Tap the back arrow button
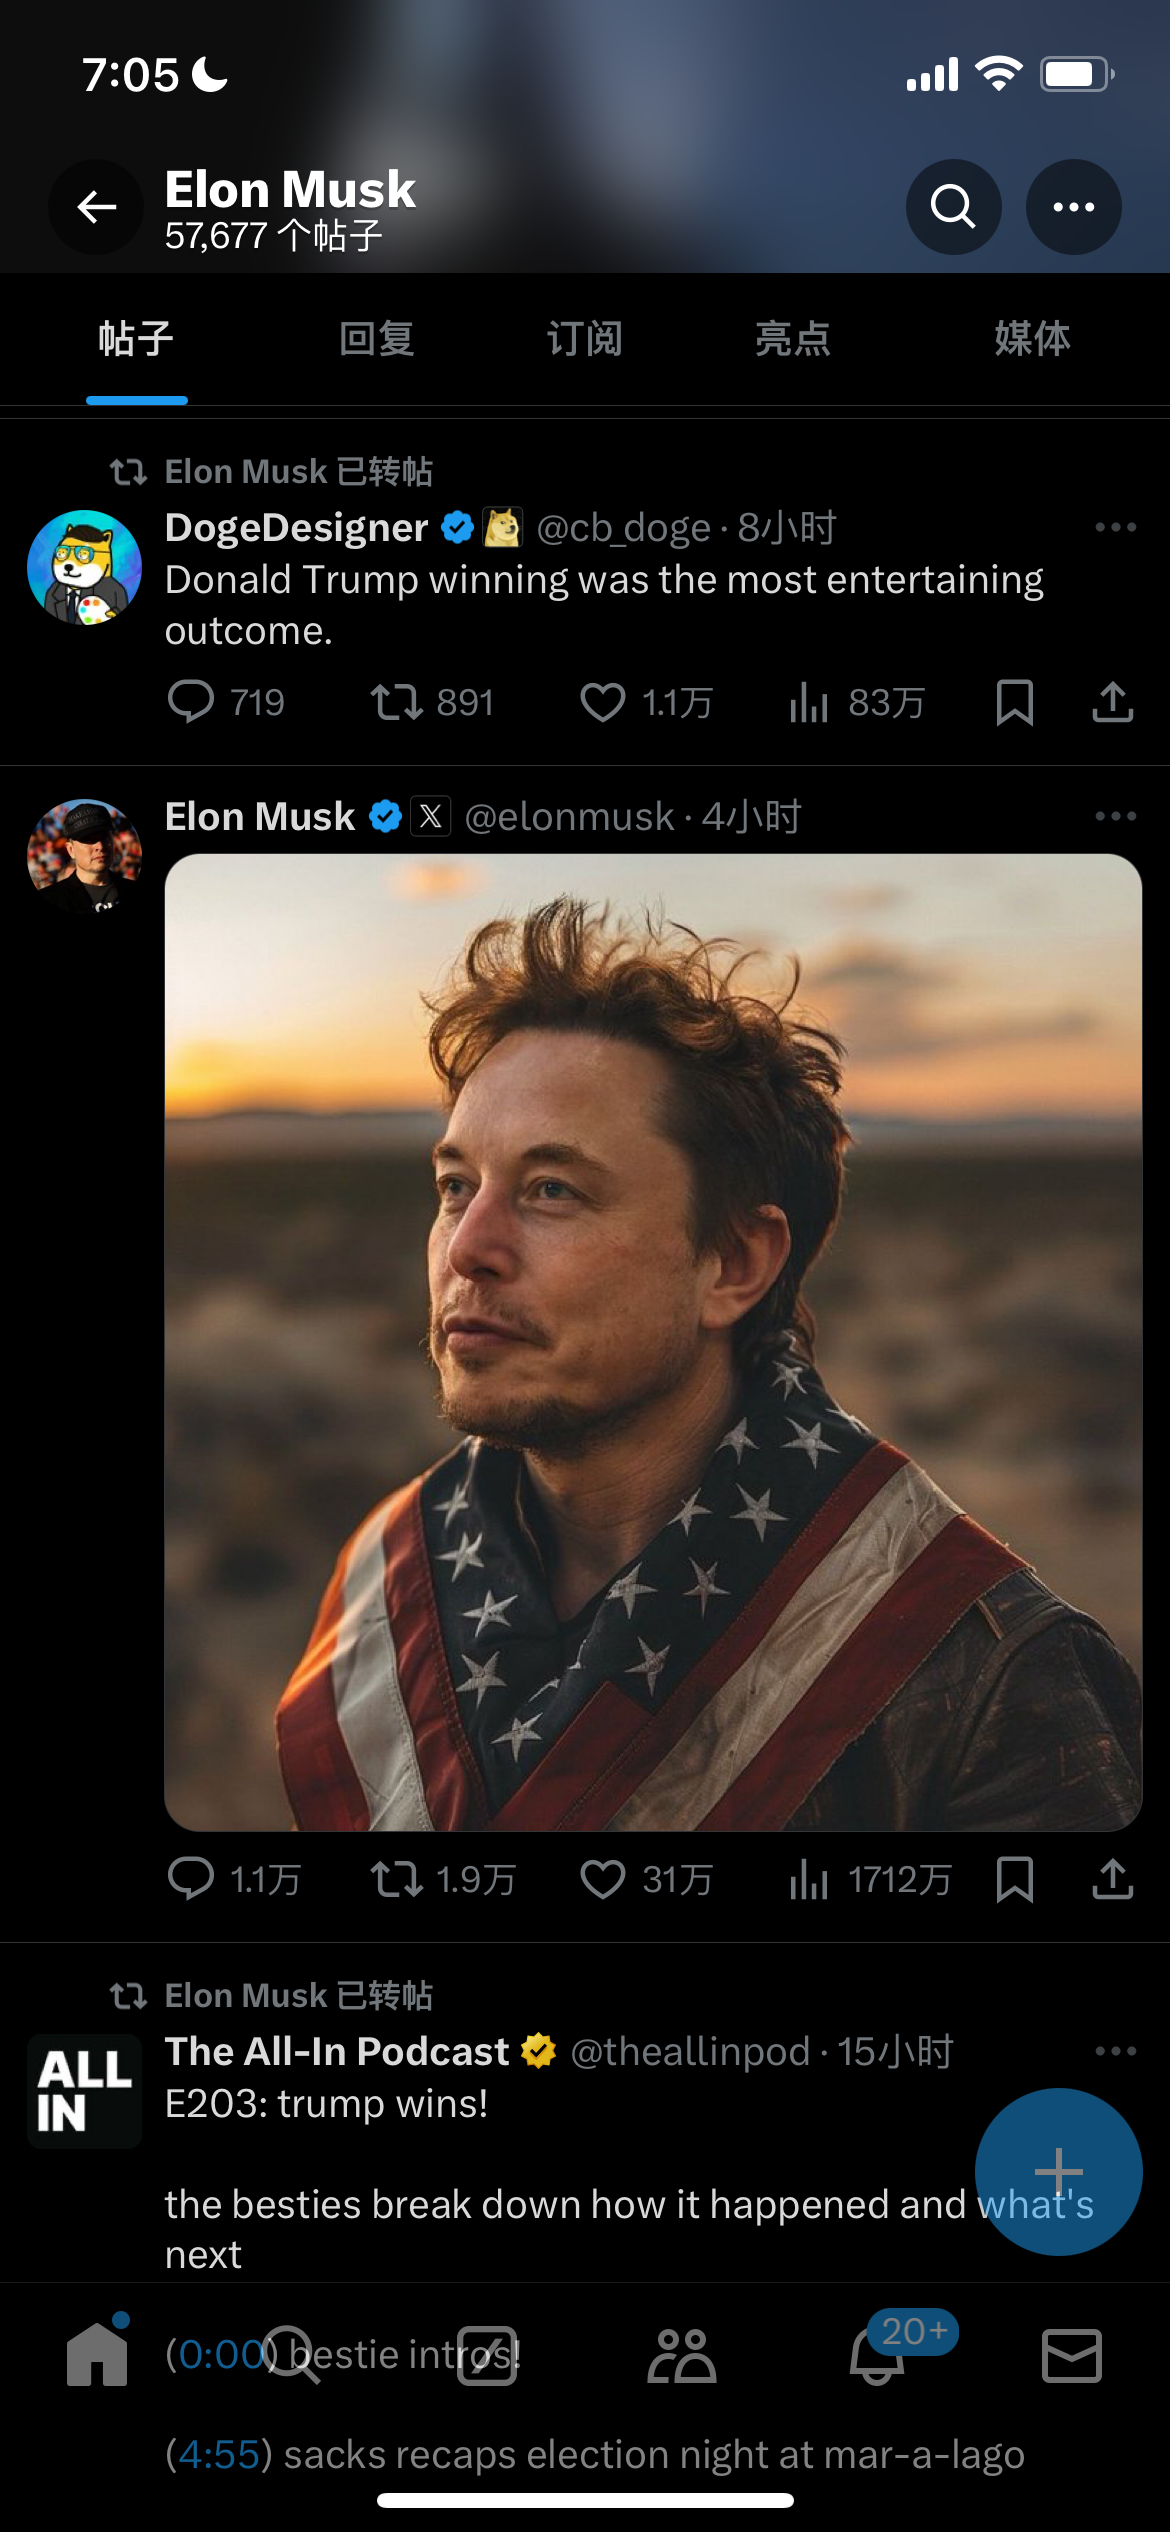The image size is (1170, 2532). 96,207
